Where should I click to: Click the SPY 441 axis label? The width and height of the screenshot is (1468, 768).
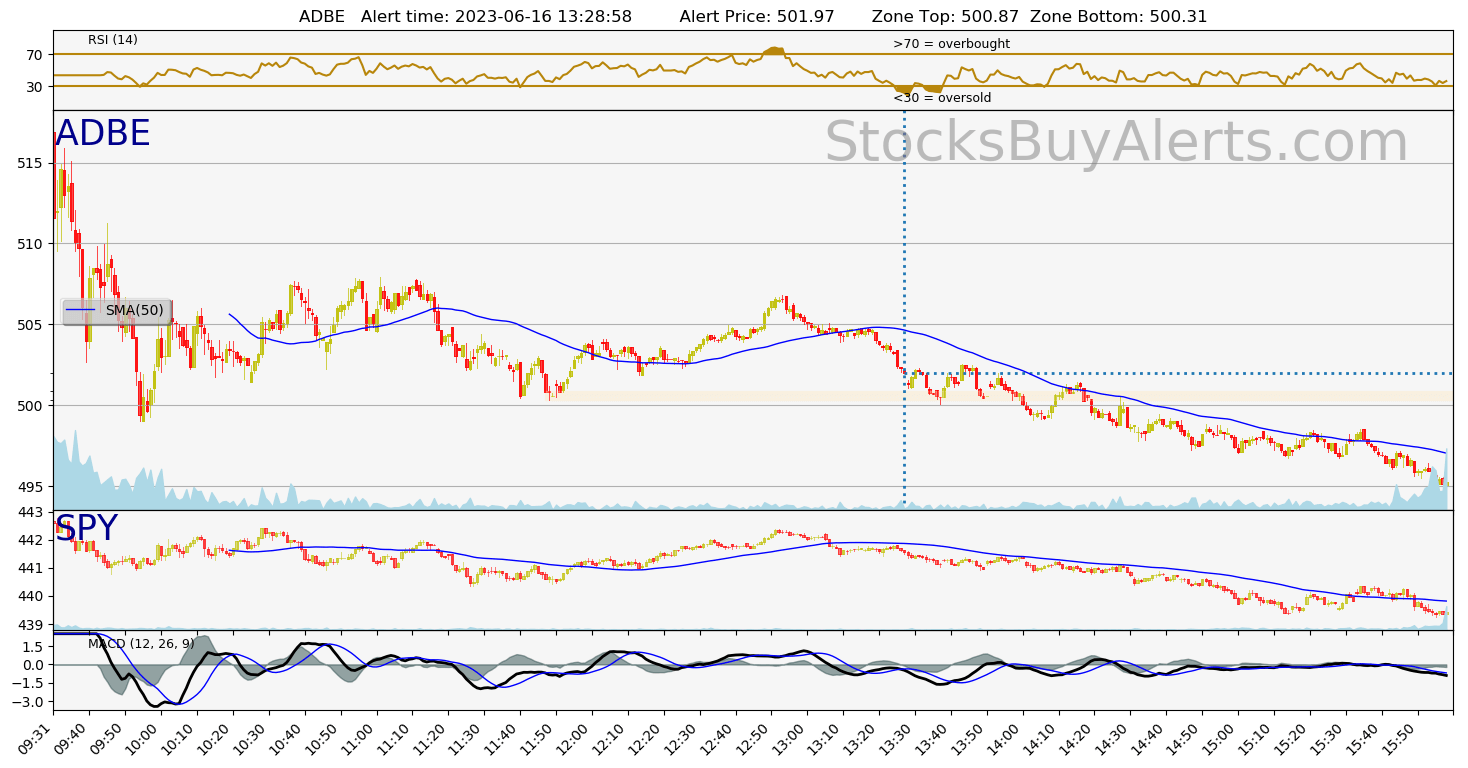pos(31,569)
